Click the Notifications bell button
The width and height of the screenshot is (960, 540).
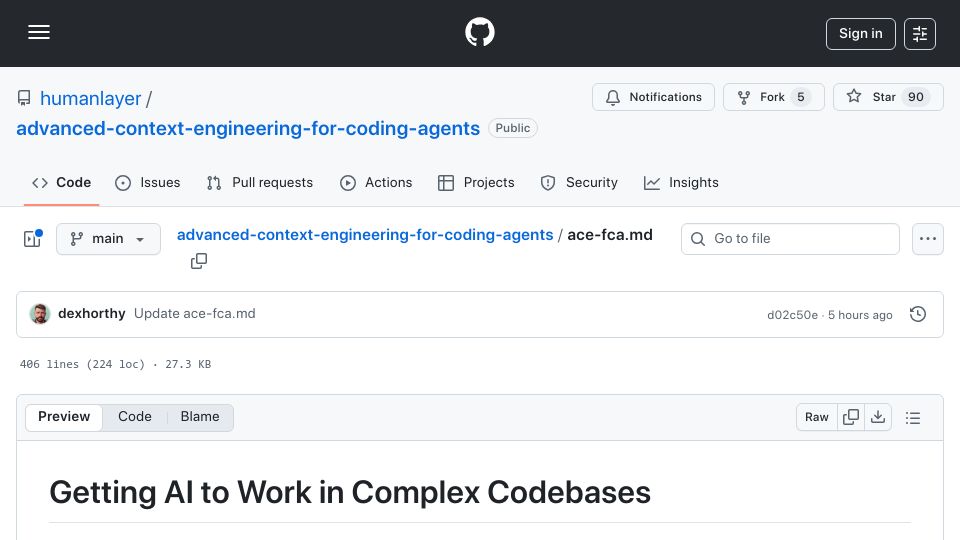click(x=653, y=97)
